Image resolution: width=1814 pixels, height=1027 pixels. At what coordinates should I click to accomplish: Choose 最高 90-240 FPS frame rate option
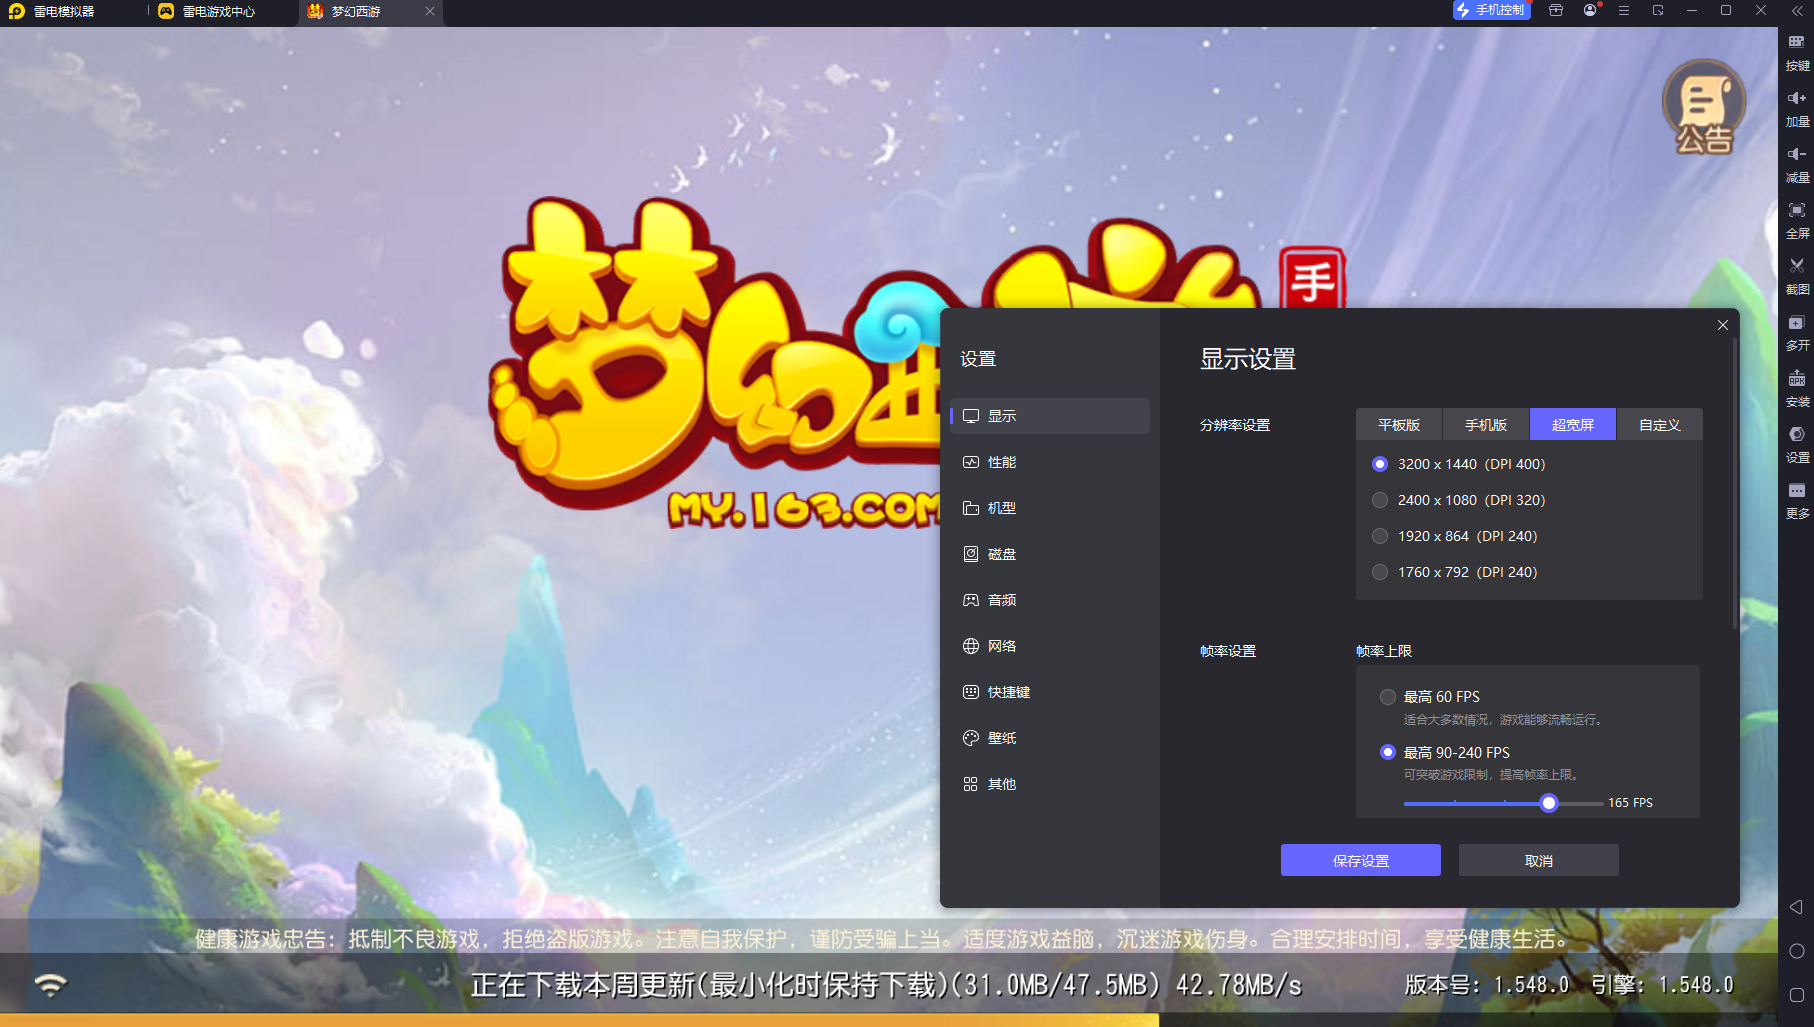(x=1445, y=752)
